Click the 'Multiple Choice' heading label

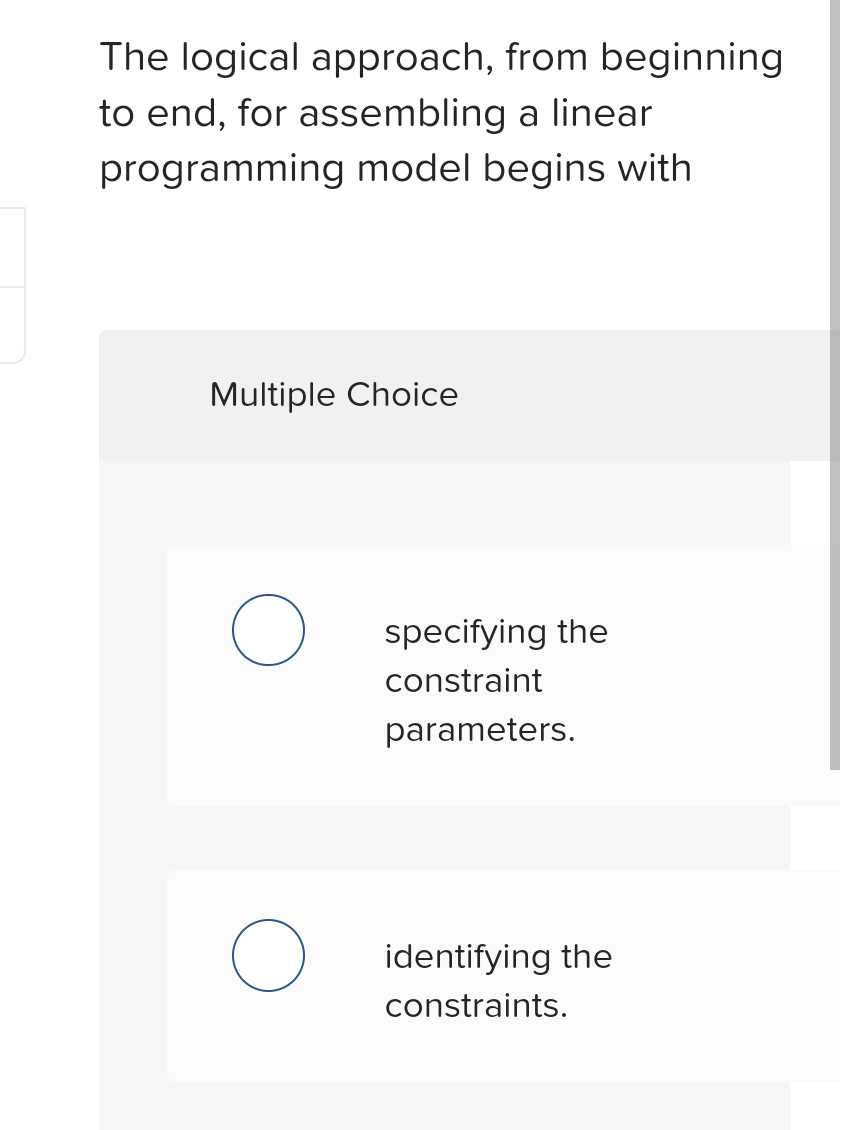point(334,395)
